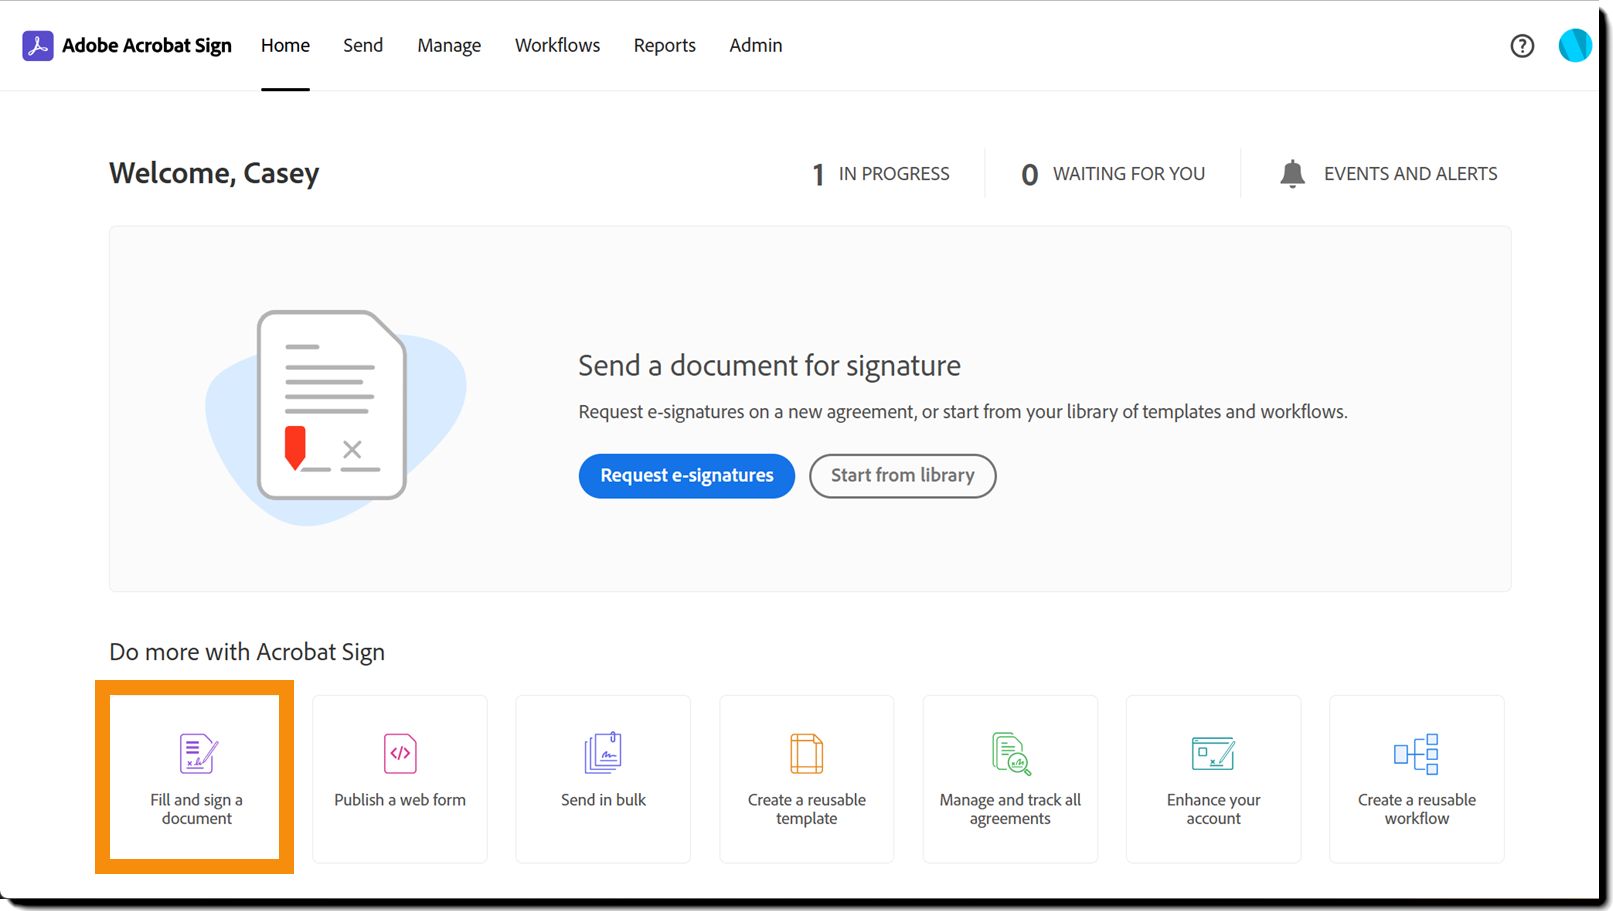Open the Send tab
The width and height of the screenshot is (1613, 911).
363,46
